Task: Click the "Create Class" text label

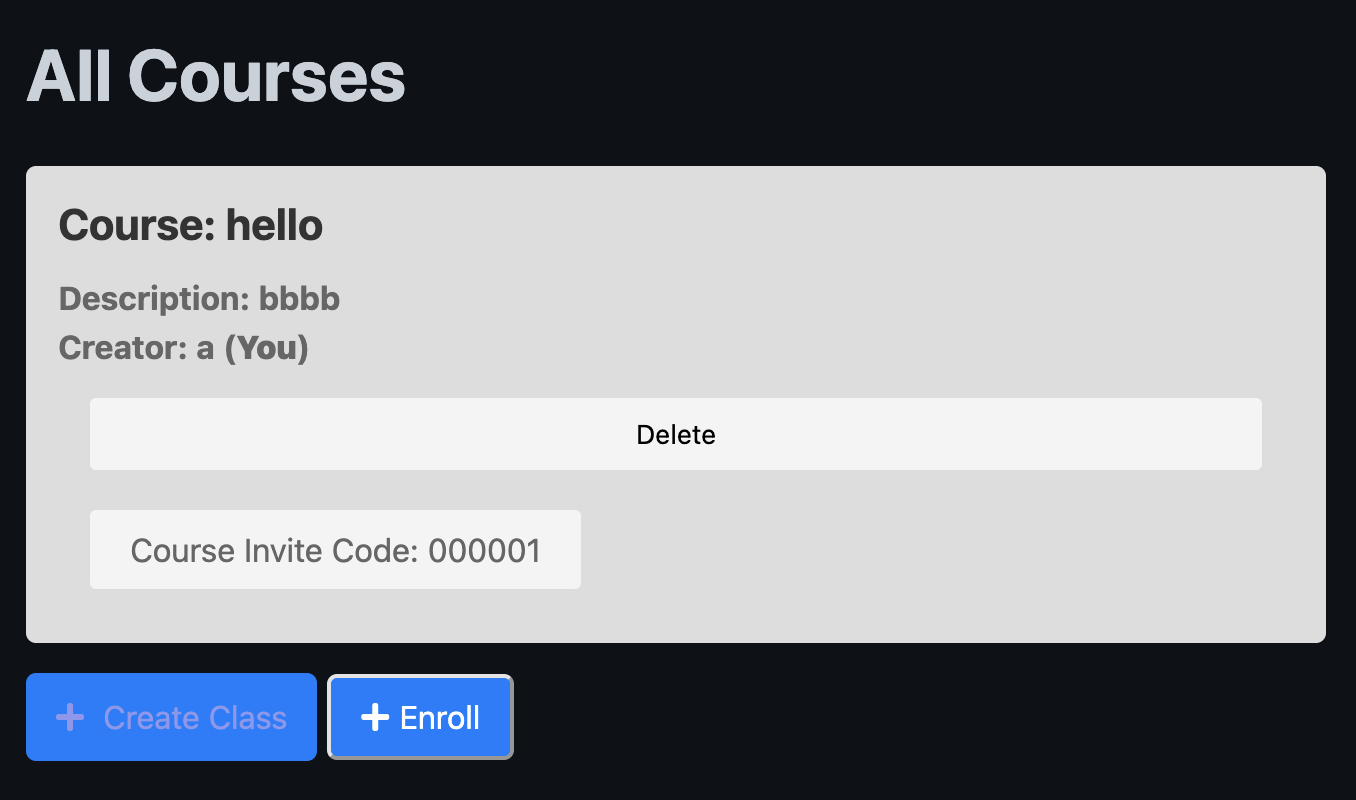Action: (195, 718)
